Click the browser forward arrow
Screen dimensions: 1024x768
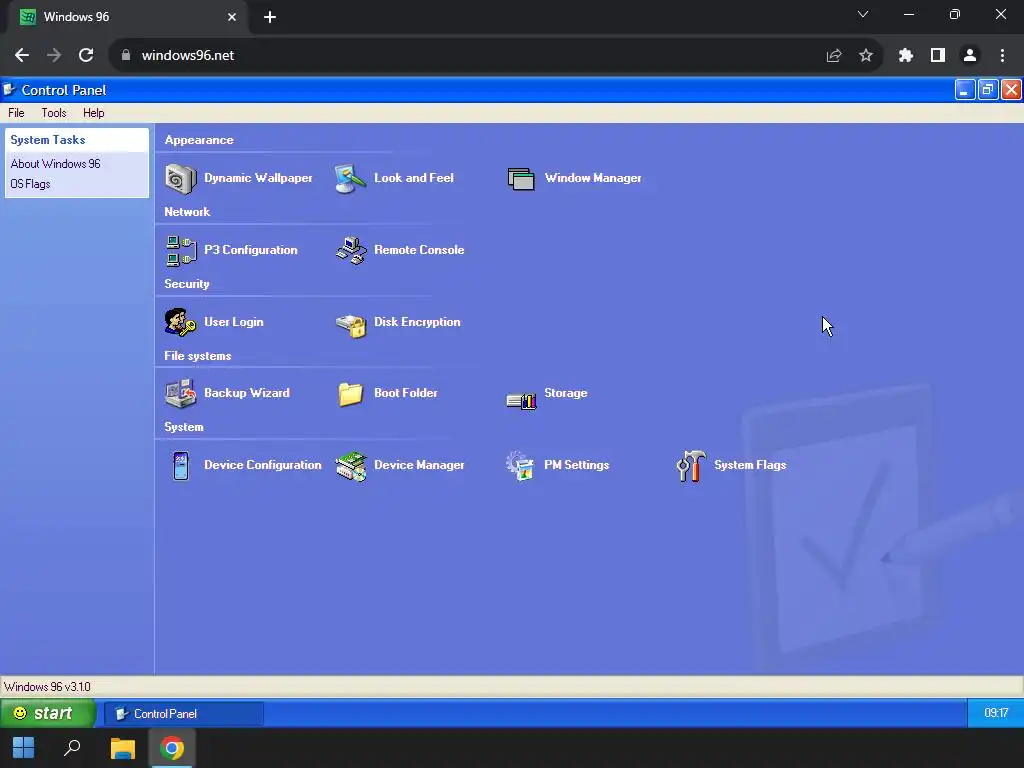pos(54,56)
